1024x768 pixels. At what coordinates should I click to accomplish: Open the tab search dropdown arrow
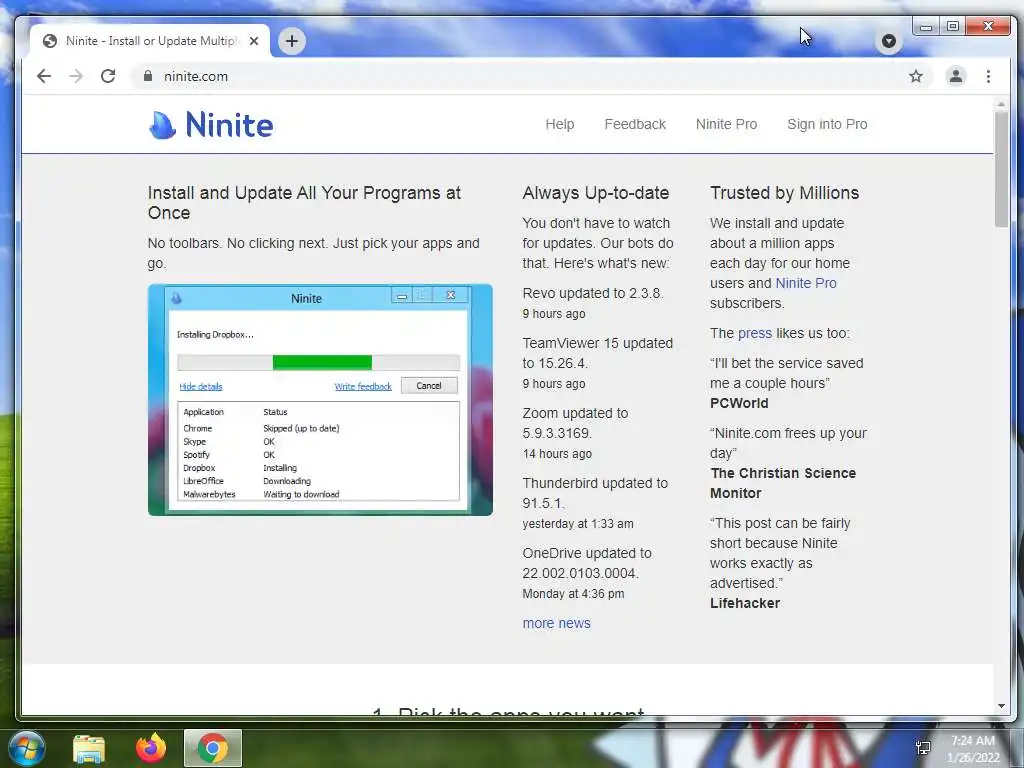click(888, 41)
